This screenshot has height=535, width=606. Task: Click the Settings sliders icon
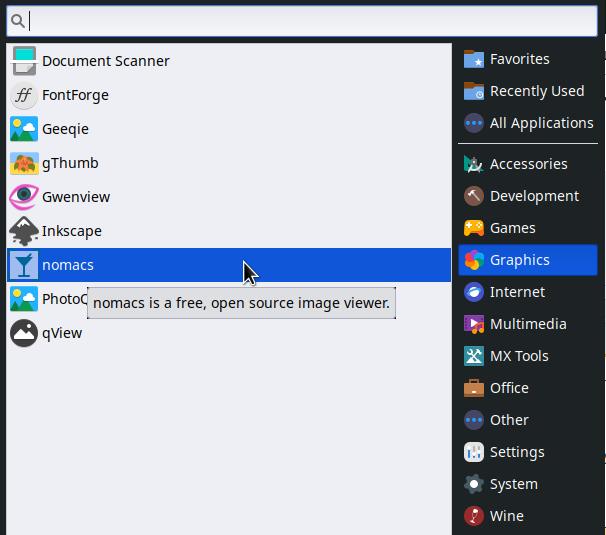pos(473,452)
